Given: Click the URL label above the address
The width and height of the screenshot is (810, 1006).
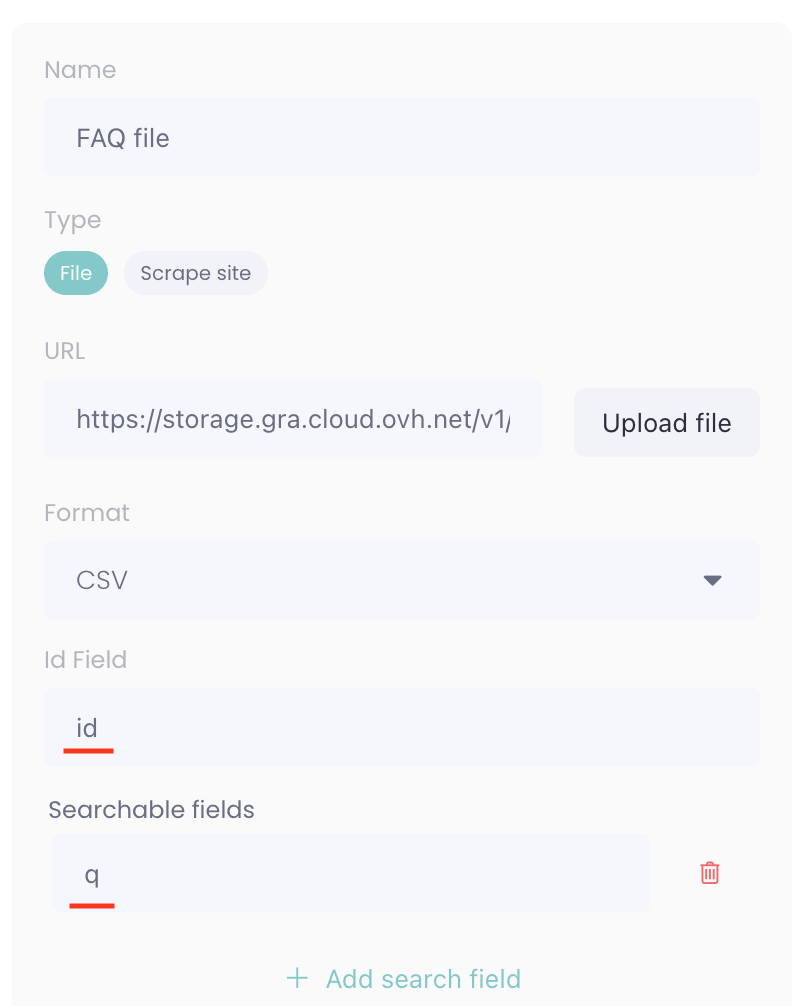Looking at the screenshot, I should (x=65, y=351).
